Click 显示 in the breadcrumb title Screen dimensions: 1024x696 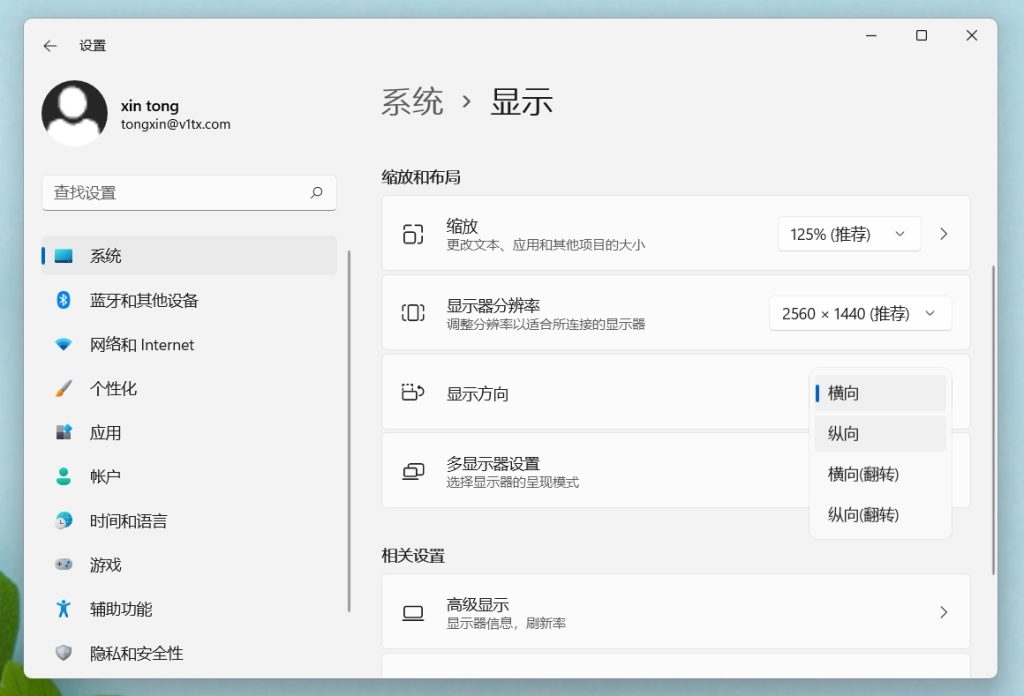521,102
